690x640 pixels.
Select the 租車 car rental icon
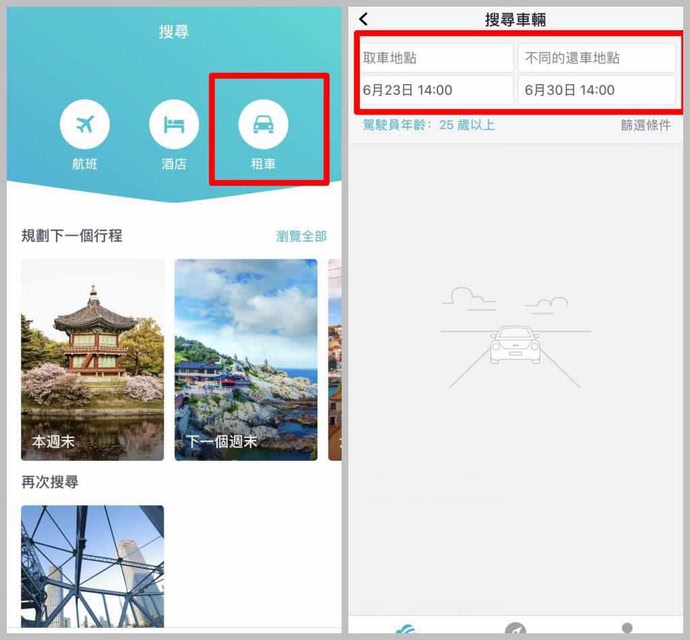coord(263,126)
